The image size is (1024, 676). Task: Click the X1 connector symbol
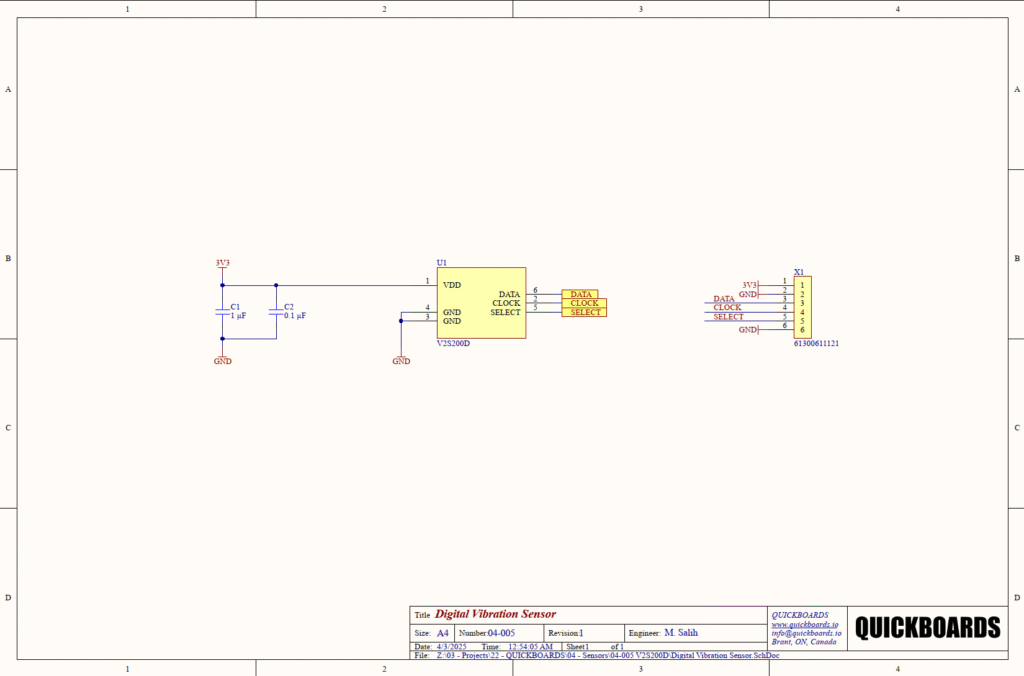802,307
